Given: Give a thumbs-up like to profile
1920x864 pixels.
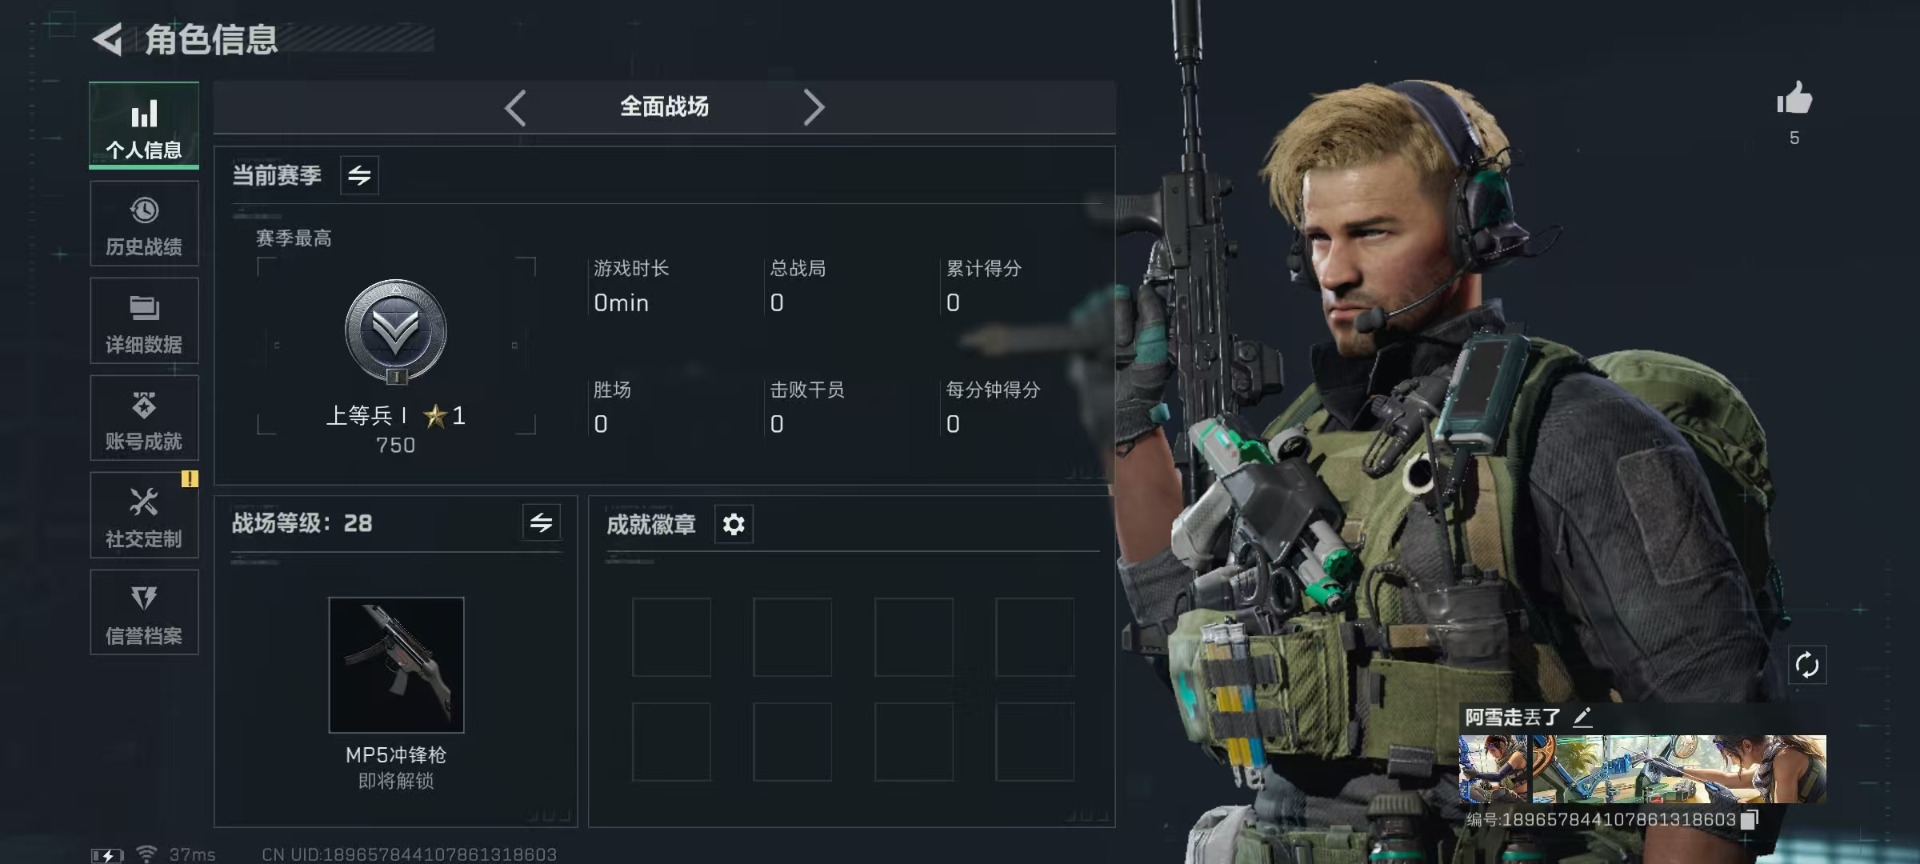Looking at the screenshot, I should pos(1794,99).
